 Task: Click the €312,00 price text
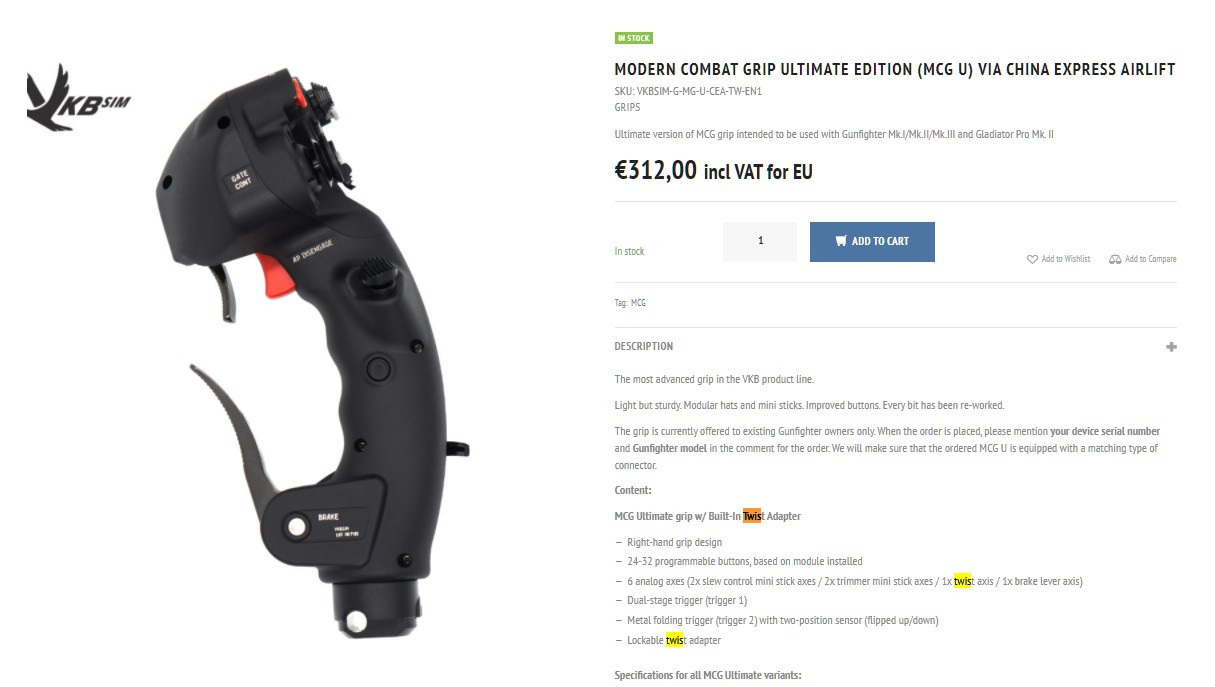click(655, 170)
